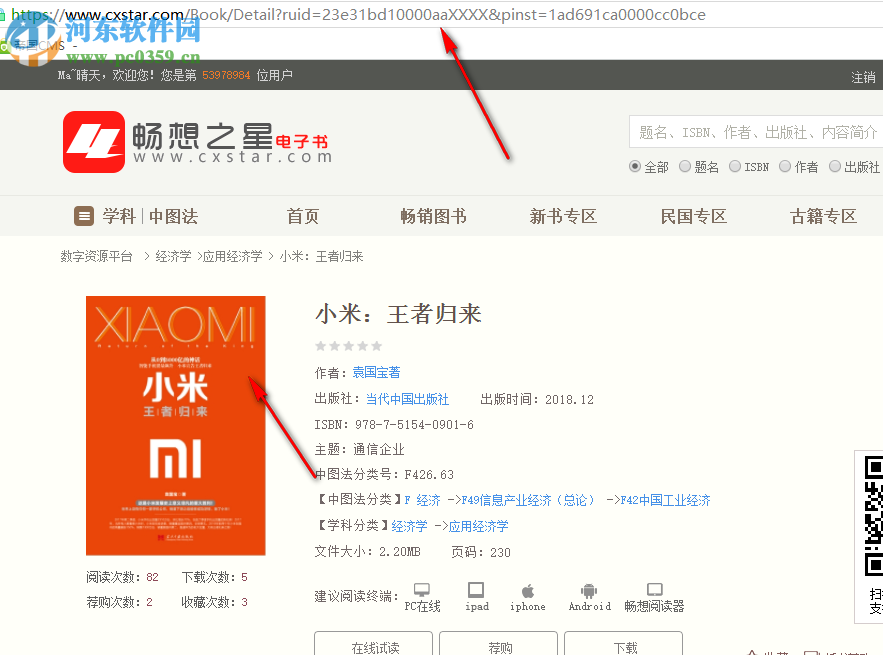Click the 注销 logout link
The width and height of the screenshot is (883, 655).
tap(863, 77)
